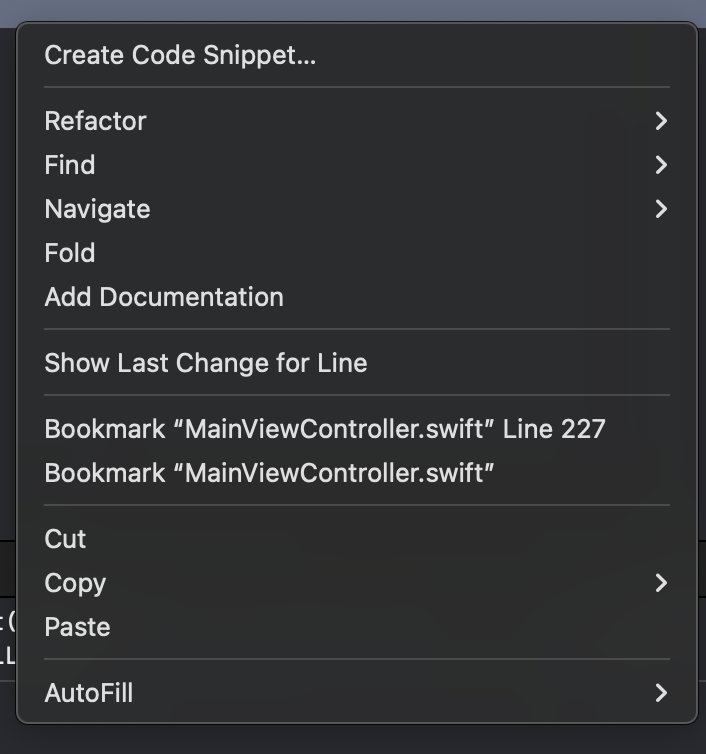
Task: Select the Find menu entry
Action: pos(70,165)
